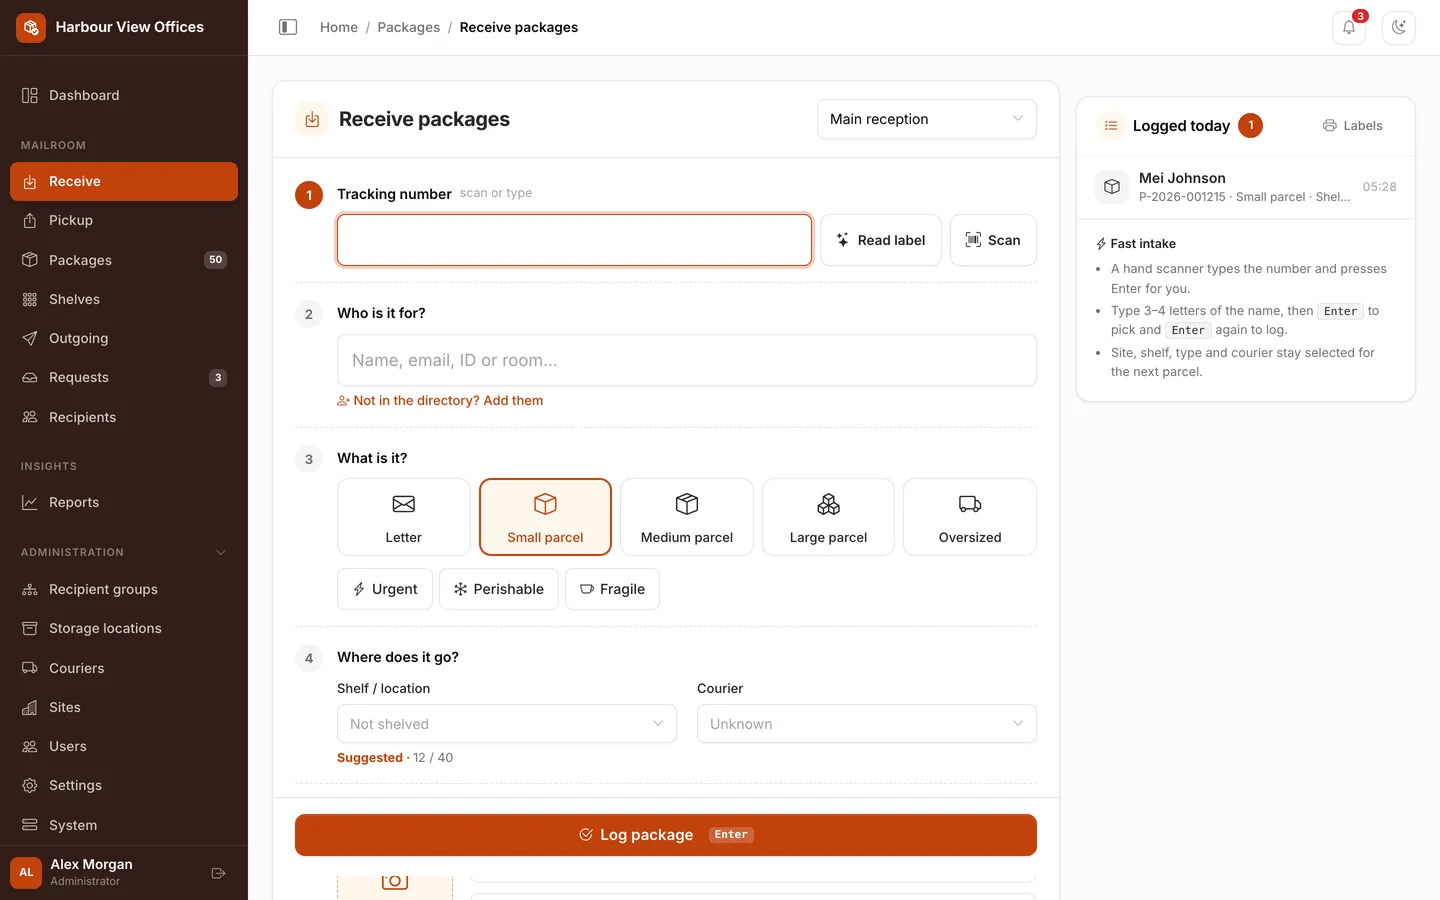Click the recipient search field
The width and height of the screenshot is (1440, 900).
687,360
